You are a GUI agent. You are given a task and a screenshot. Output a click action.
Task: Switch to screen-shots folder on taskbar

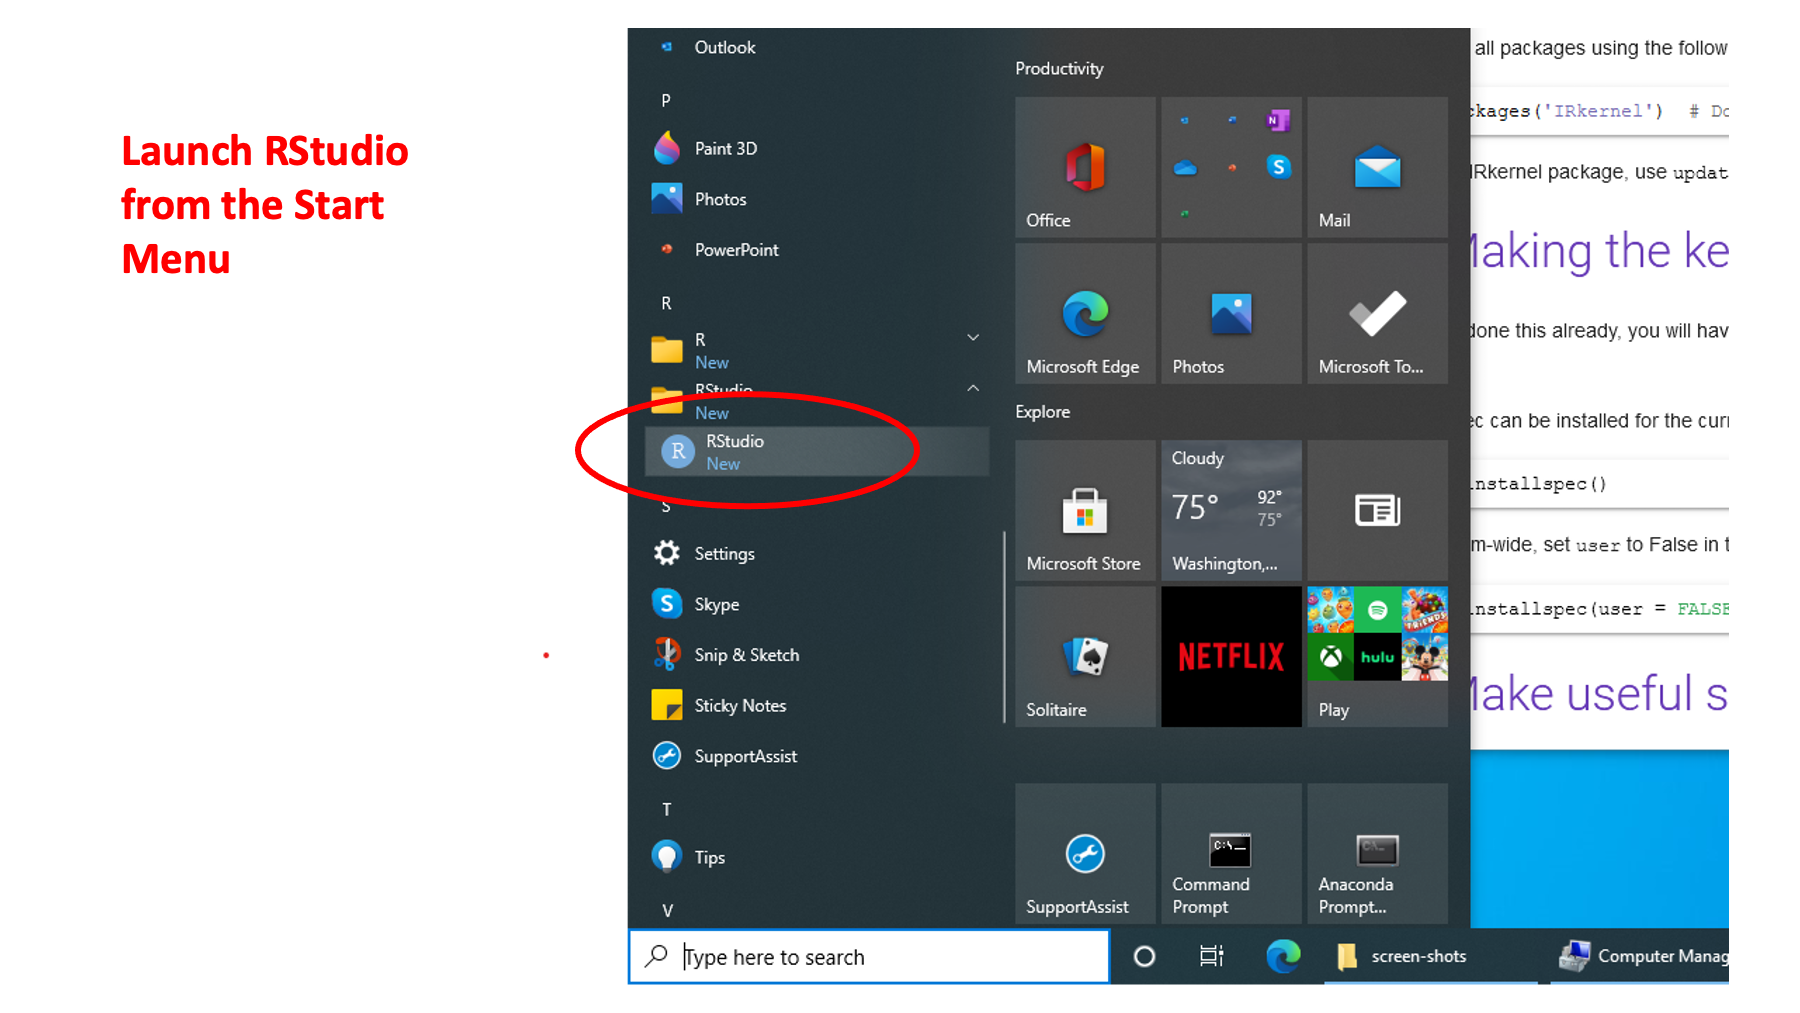pyautogui.click(x=1430, y=957)
